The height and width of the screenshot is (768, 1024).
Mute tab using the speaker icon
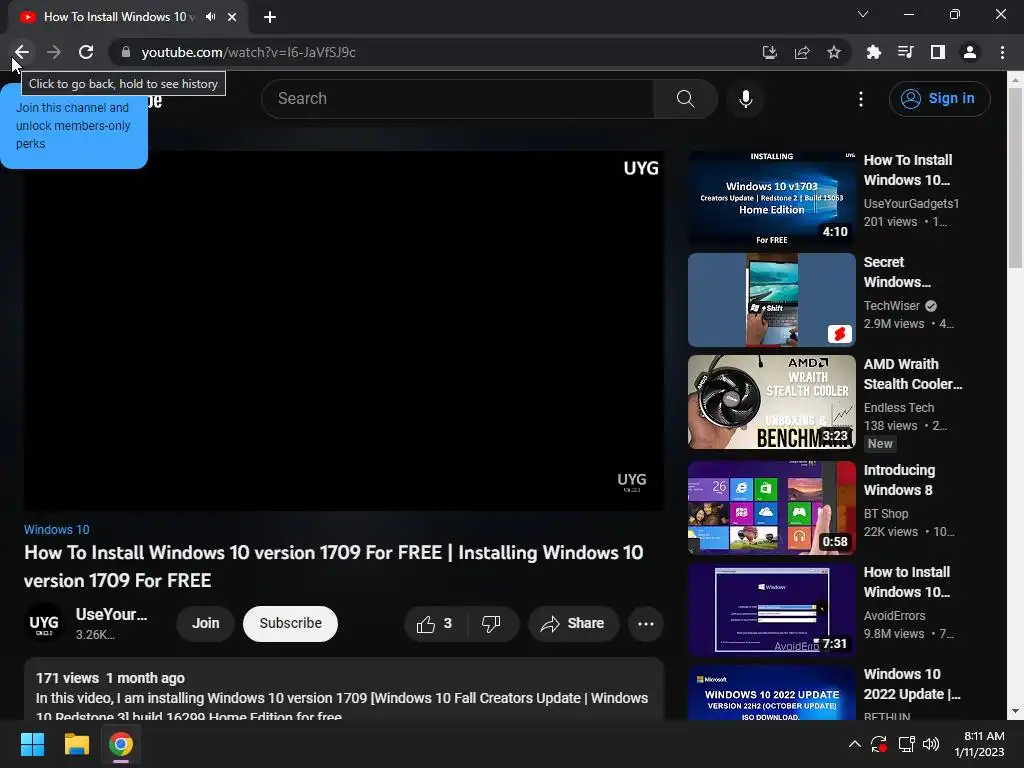(x=210, y=17)
